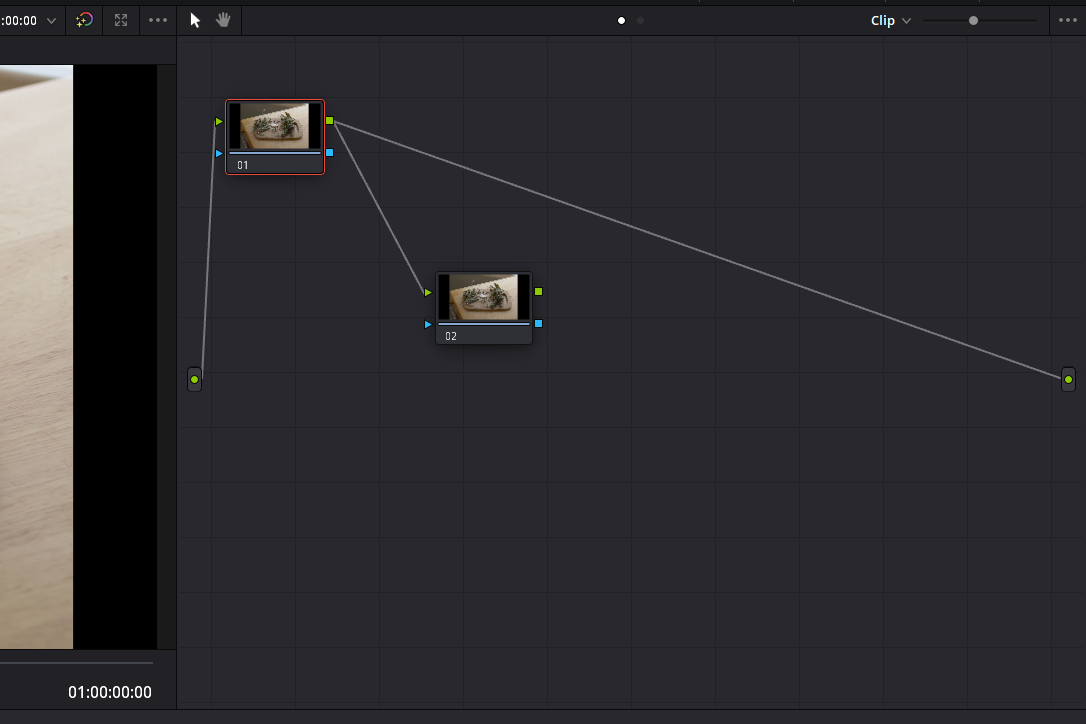Click the expand to fullscreen icon
Screen dimensions: 1086x724
tap(120, 20)
